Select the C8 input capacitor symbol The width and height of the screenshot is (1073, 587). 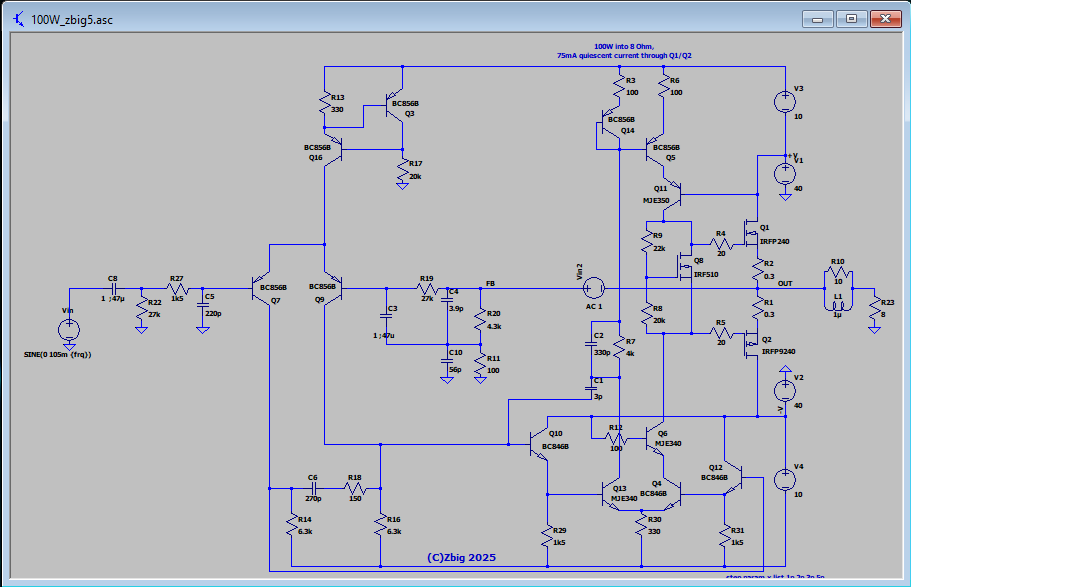click(114, 288)
